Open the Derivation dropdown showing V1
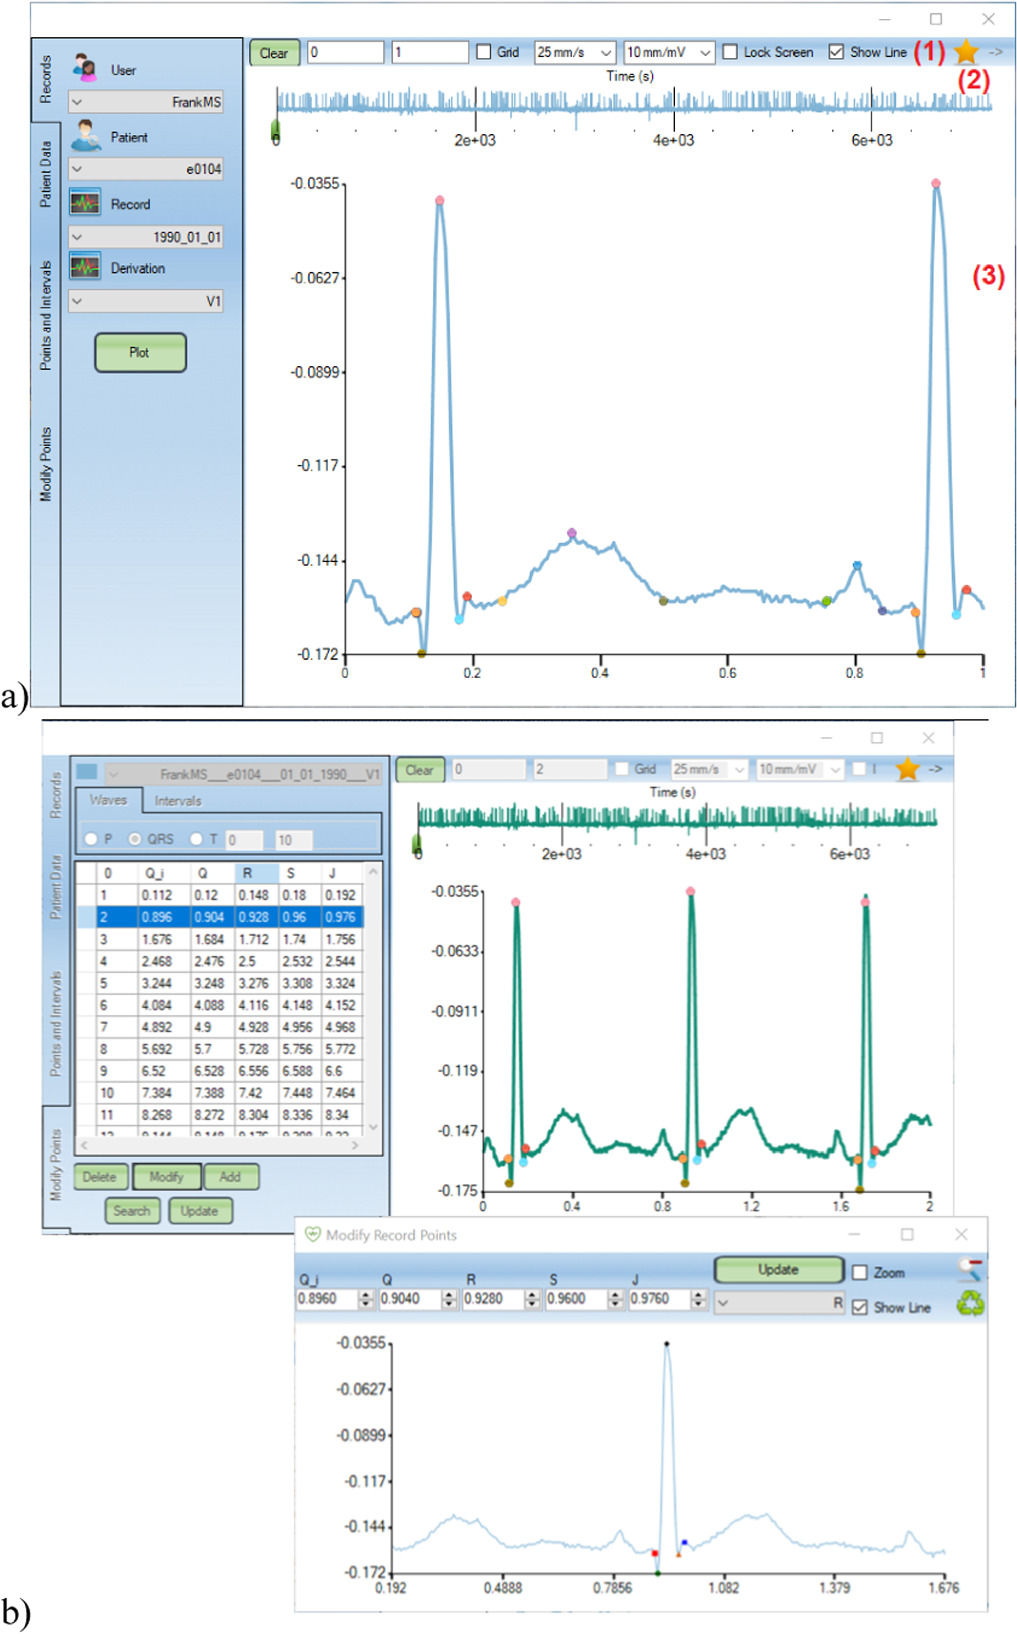Screen dimensions: 1017x1634 (x=146, y=301)
